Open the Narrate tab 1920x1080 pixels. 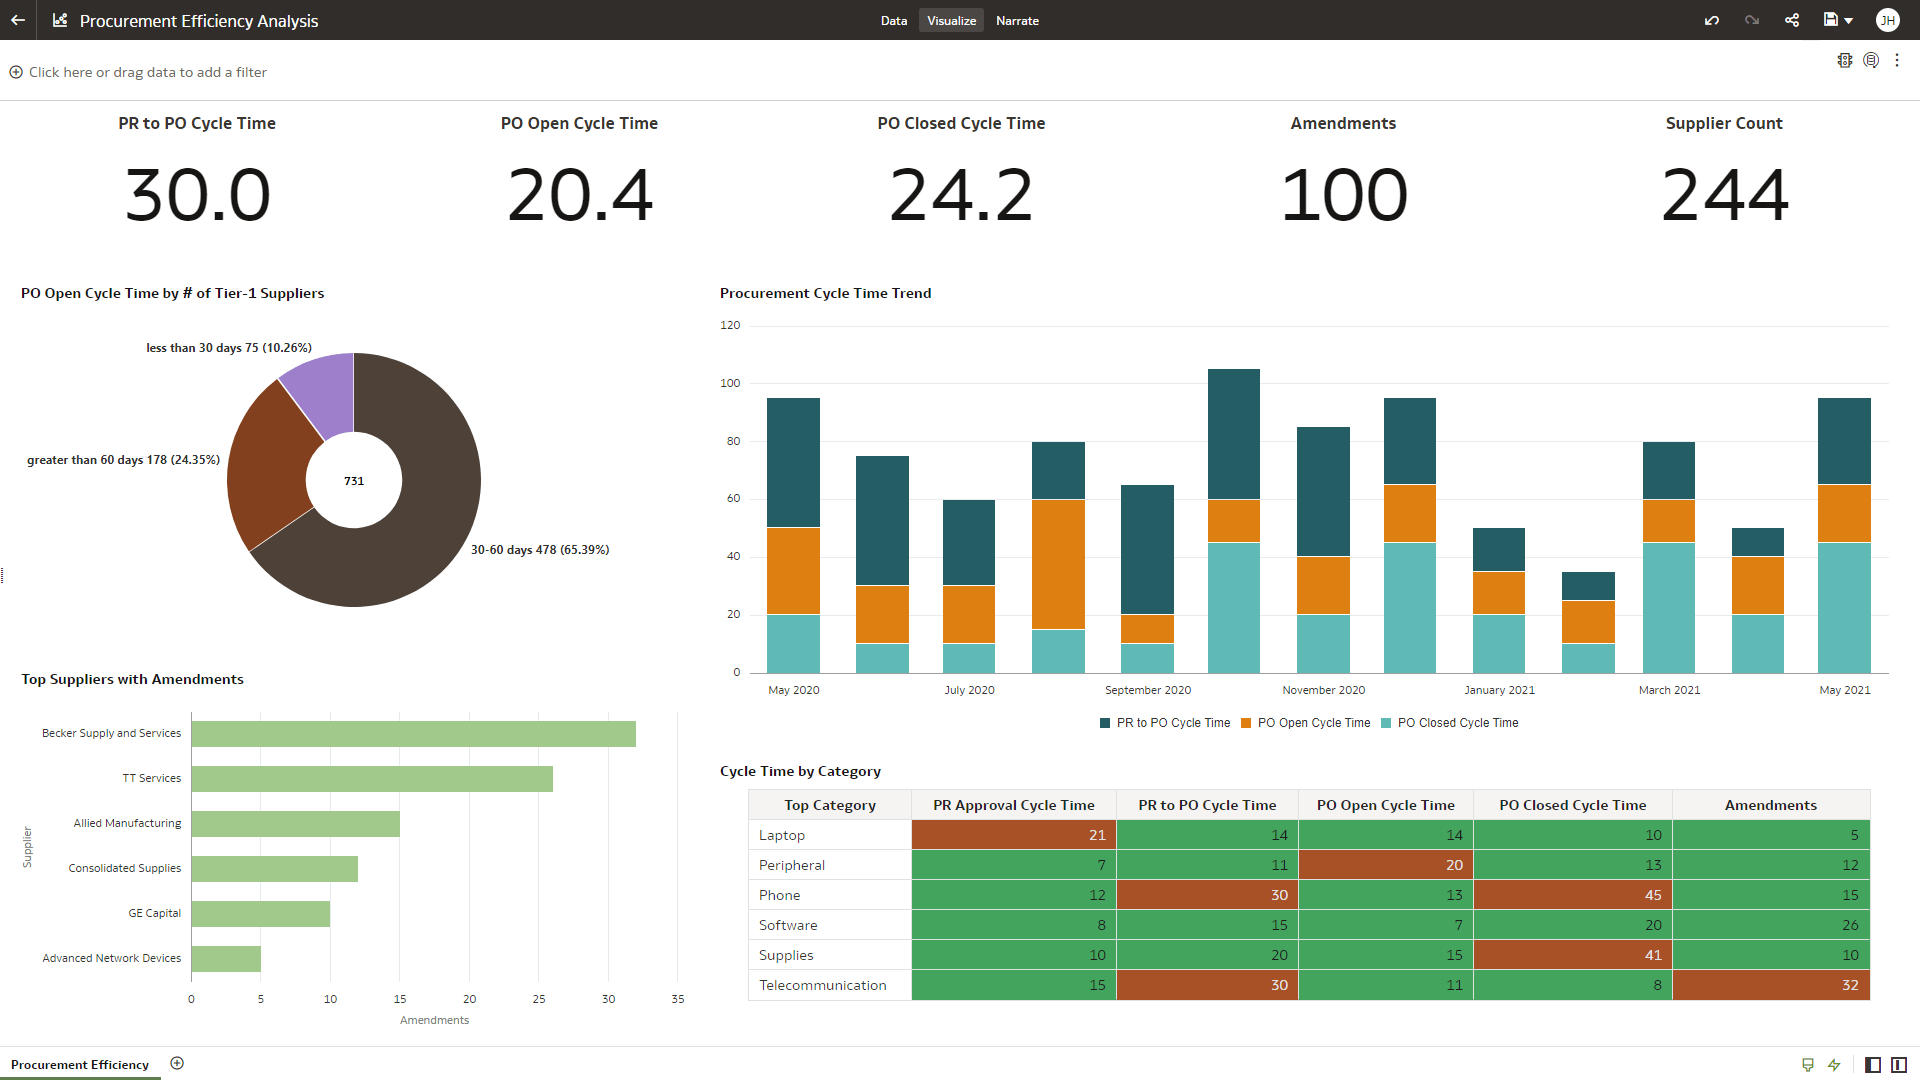pos(1017,20)
